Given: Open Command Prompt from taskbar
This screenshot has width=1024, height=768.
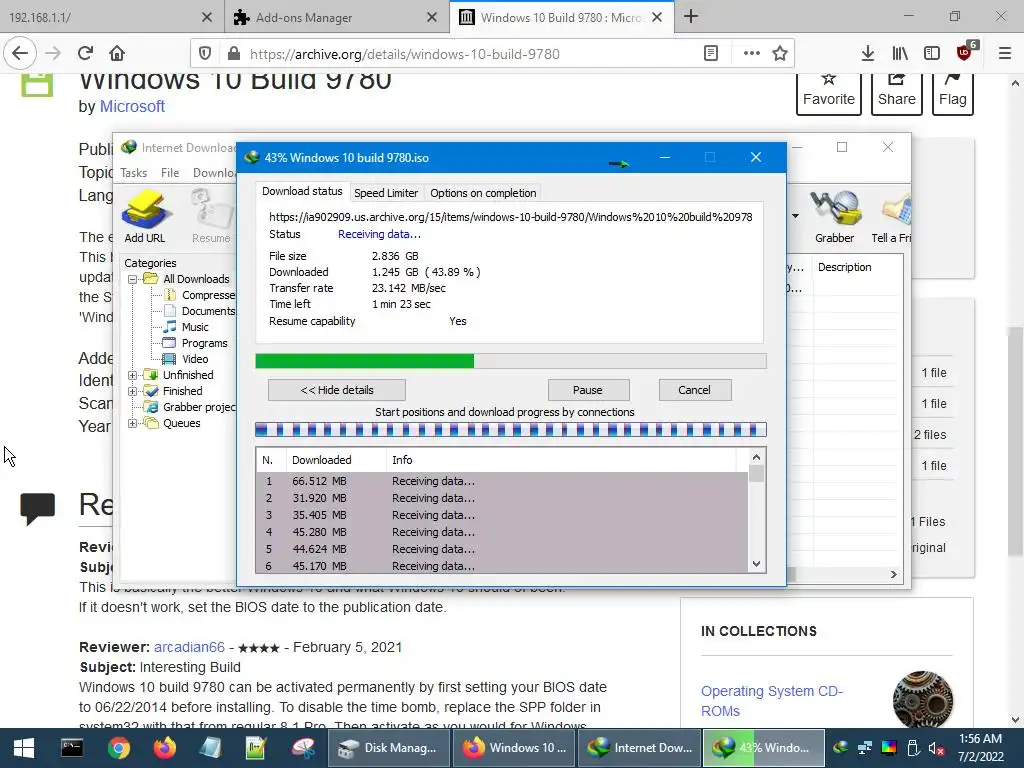Looking at the screenshot, I should click(72, 748).
